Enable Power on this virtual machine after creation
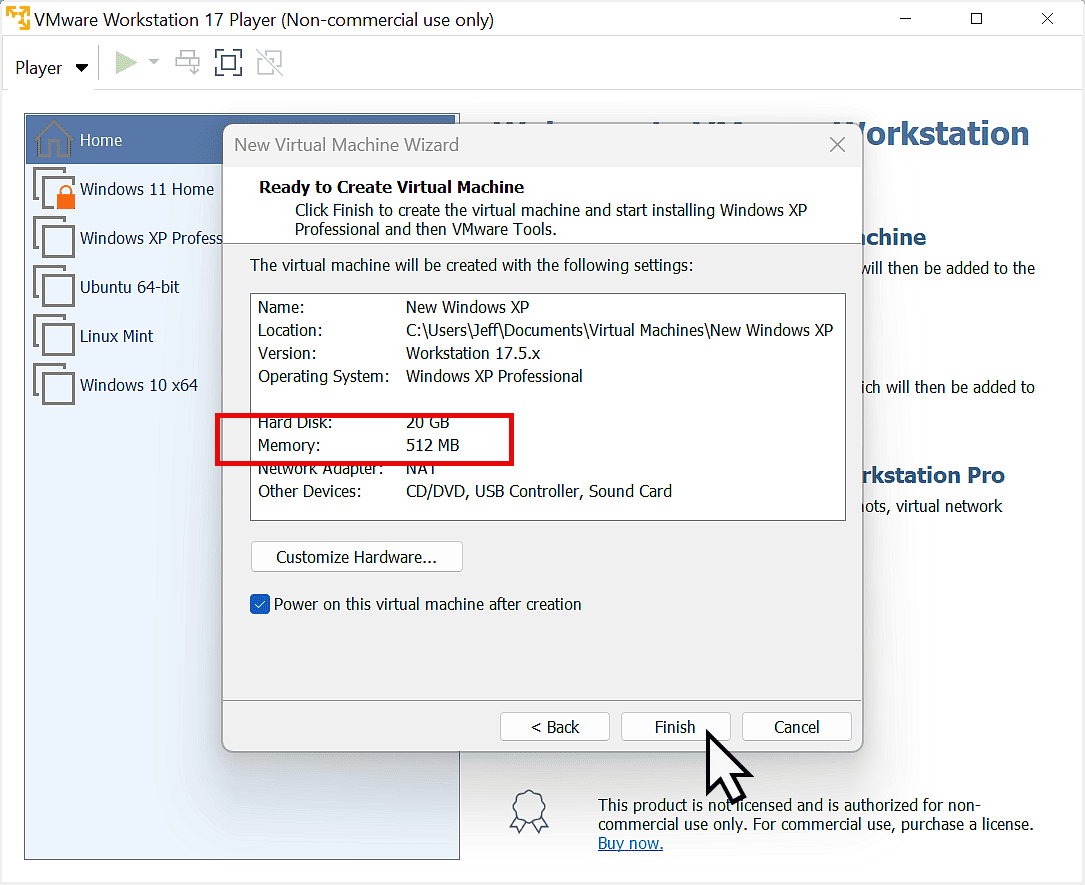1085x885 pixels. pyautogui.click(x=260, y=604)
